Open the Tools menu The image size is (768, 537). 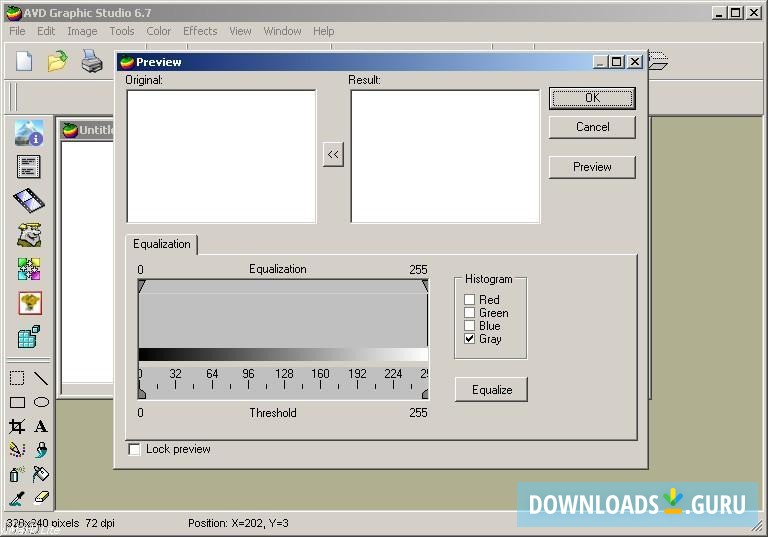(x=122, y=31)
